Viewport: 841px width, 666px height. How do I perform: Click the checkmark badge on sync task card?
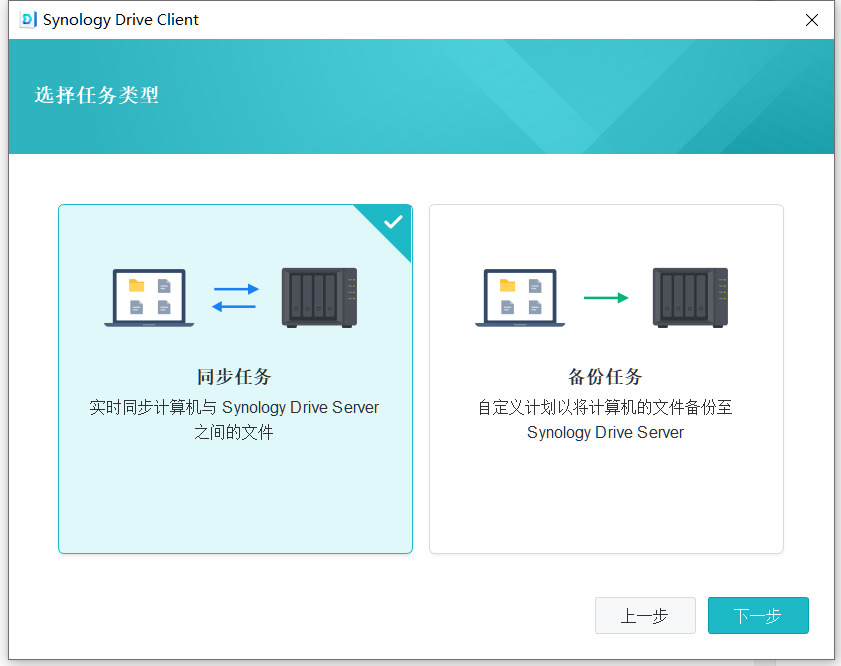[x=392, y=222]
